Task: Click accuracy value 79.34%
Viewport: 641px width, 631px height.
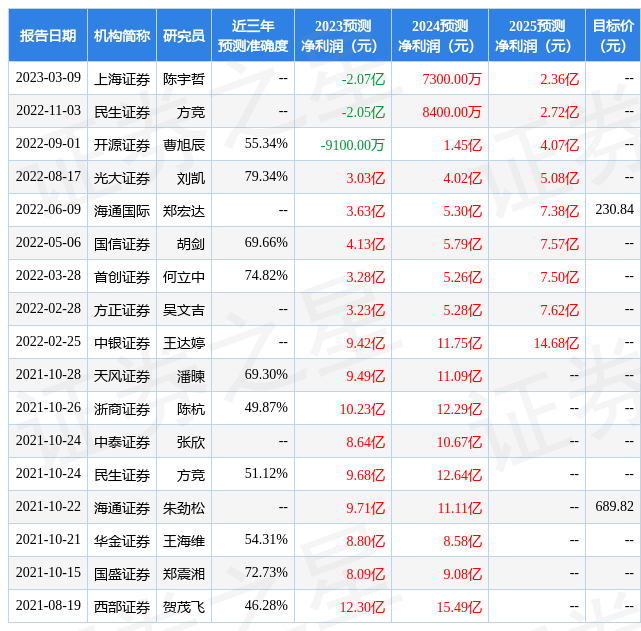Action: [x=266, y=177]
